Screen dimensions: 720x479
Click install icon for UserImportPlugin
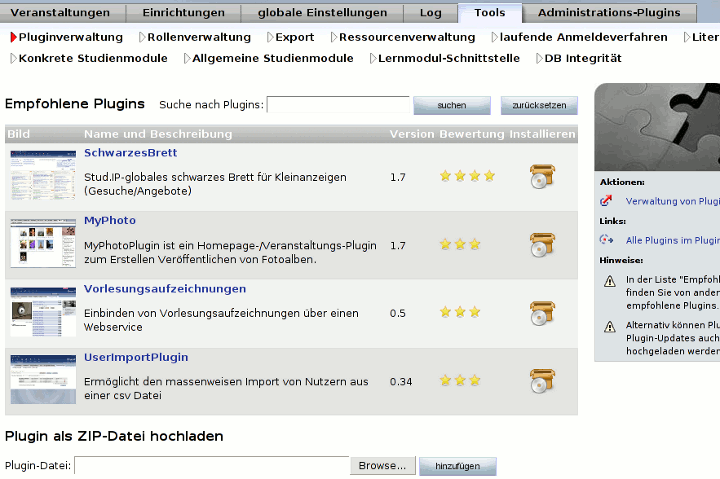pyautogui.click(x=542, y=381)
